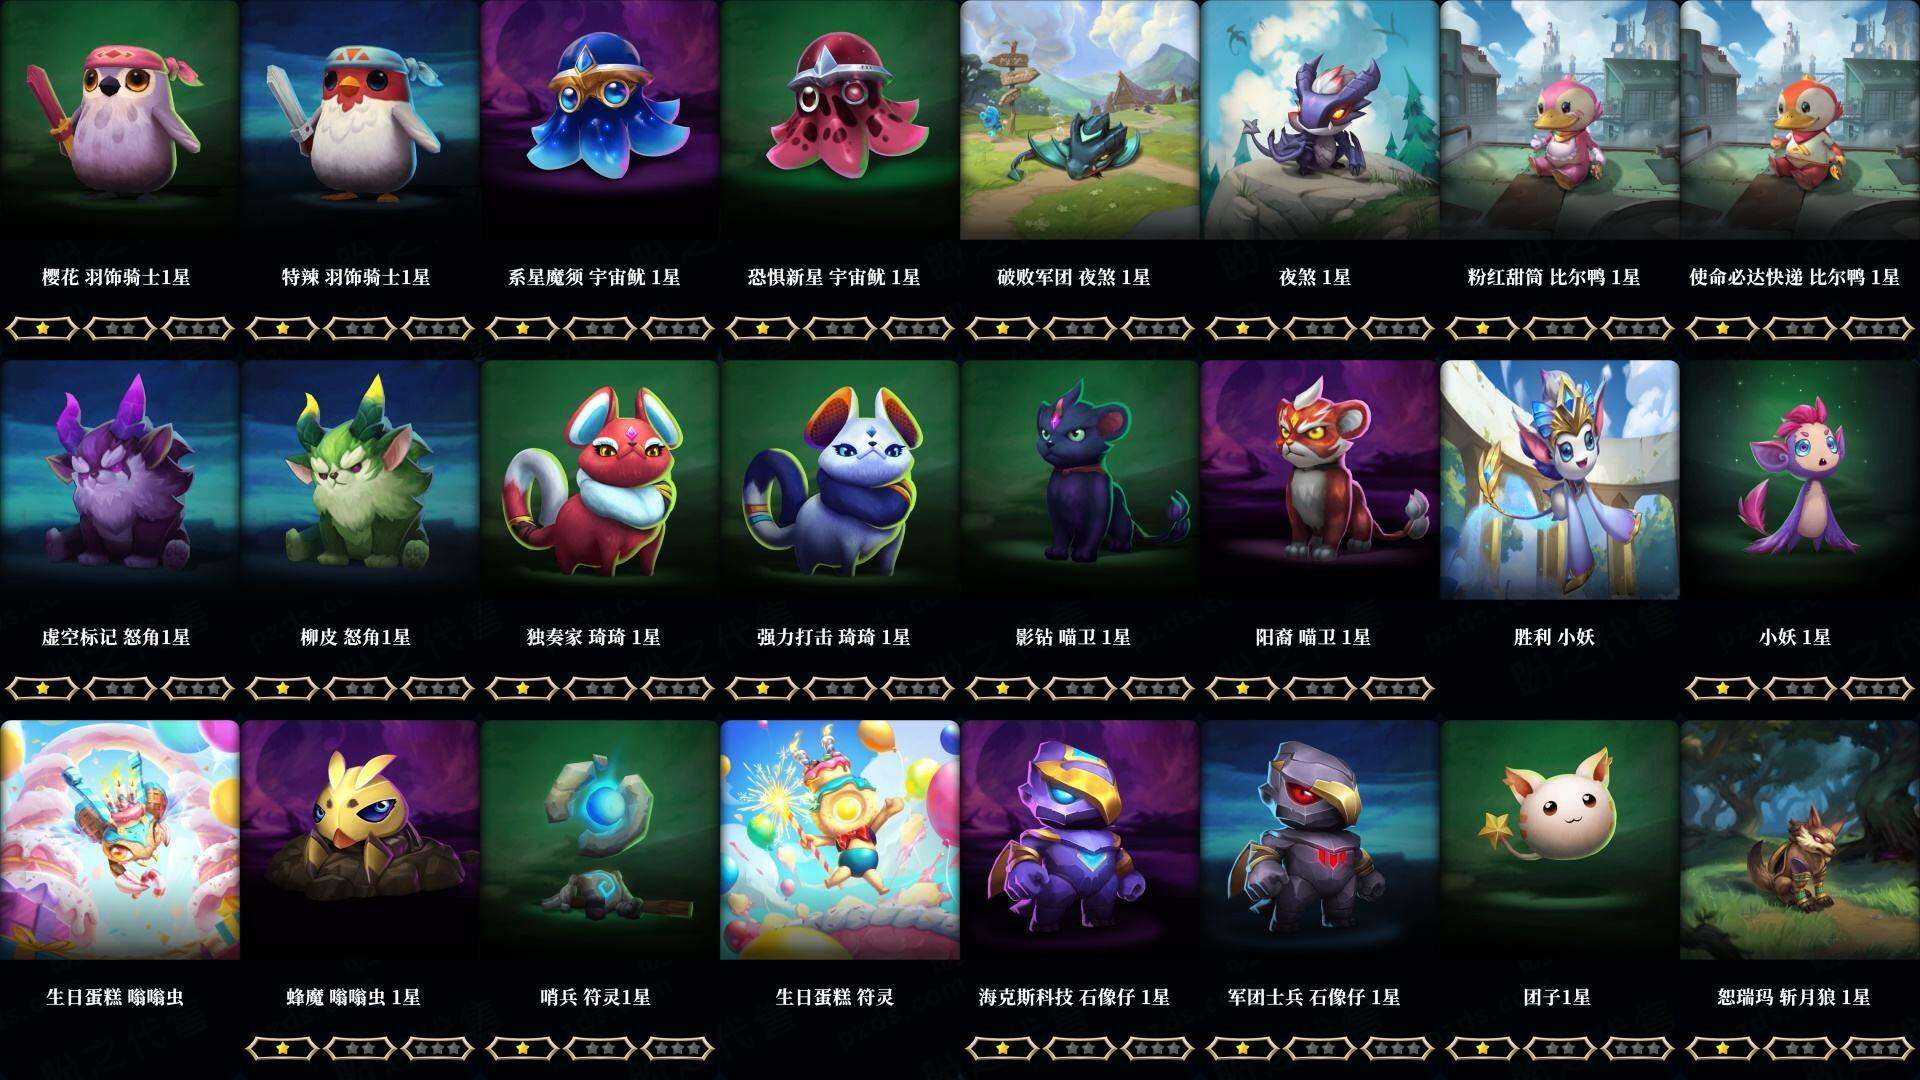Select the 生日蛋糕 嗡嗡虫 birthday cake artwork
Image resolution: width=1920 pixels, height=1080 pixels.
(120, 840)
